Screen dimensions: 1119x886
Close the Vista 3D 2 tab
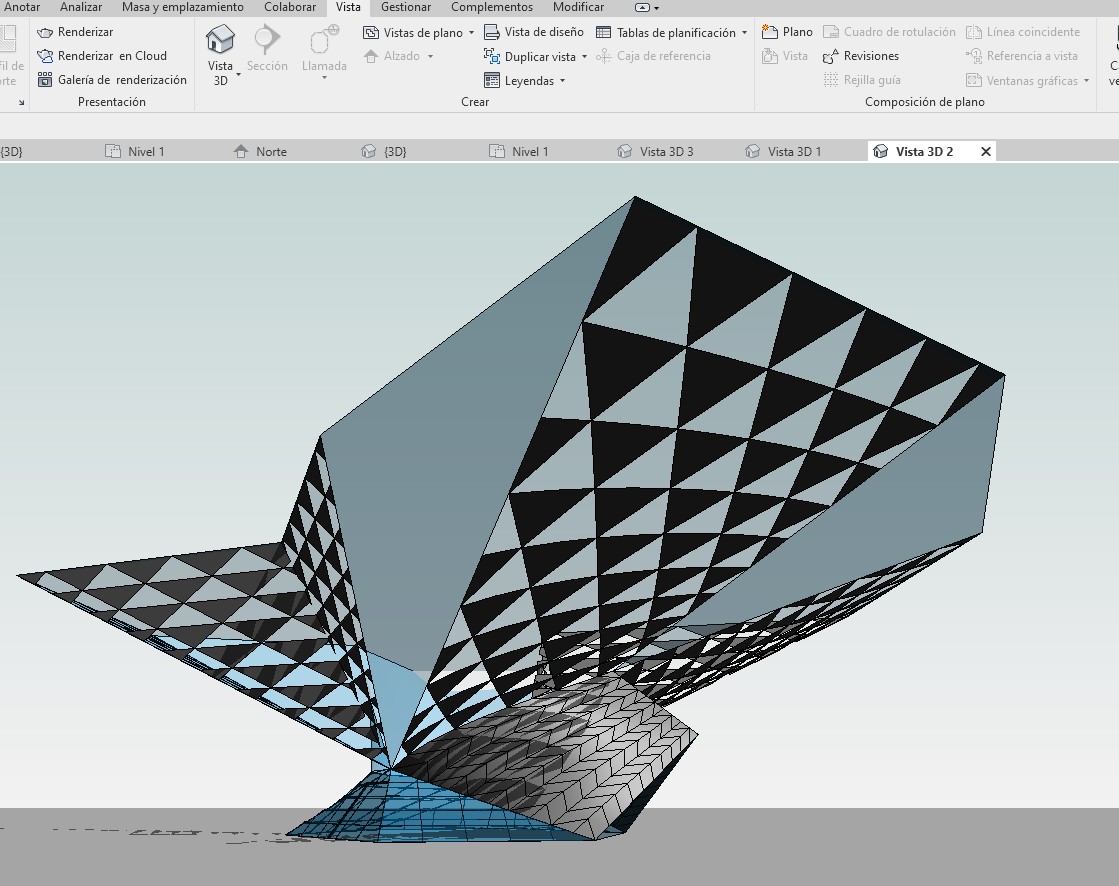986,152
